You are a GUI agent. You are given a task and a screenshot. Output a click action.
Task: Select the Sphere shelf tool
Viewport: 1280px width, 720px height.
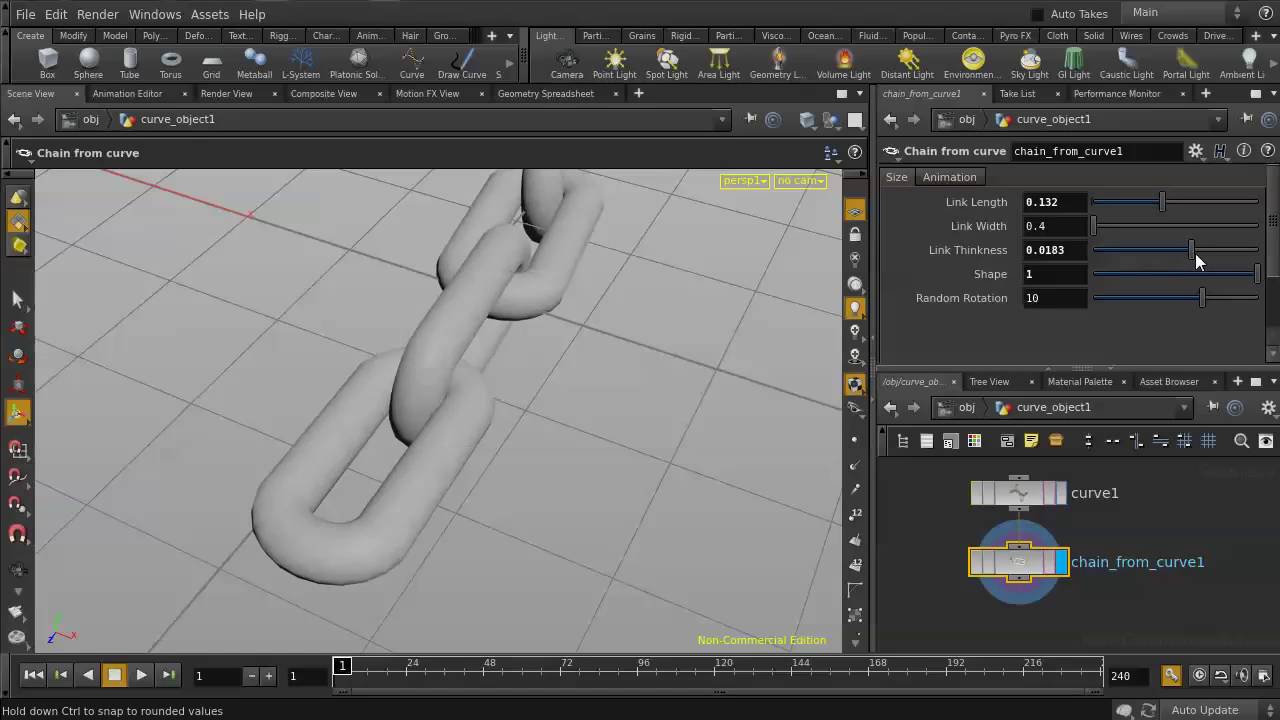[88, 63]
